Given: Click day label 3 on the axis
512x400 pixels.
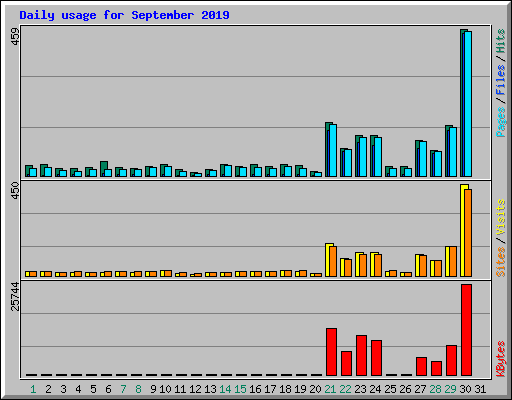Looking at the screenshot, I should 63,389.
